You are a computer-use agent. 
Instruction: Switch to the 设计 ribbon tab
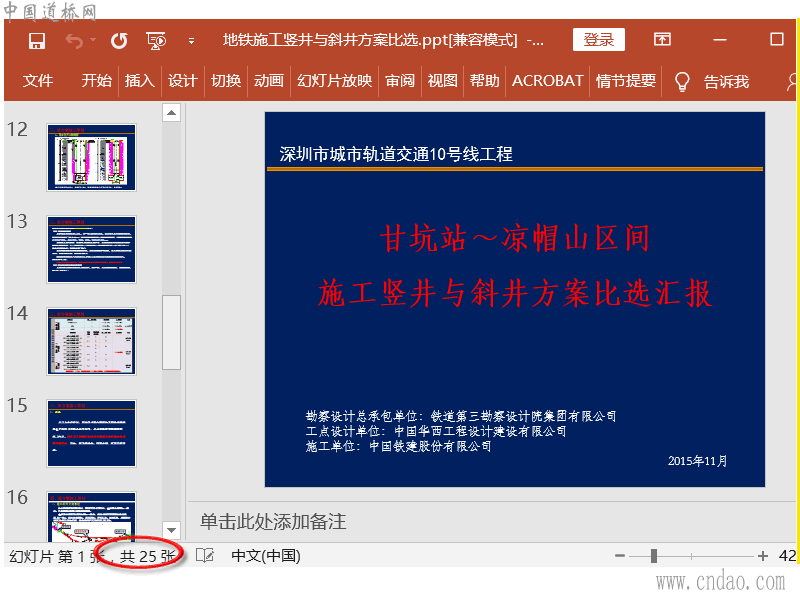tap(183, 81)
